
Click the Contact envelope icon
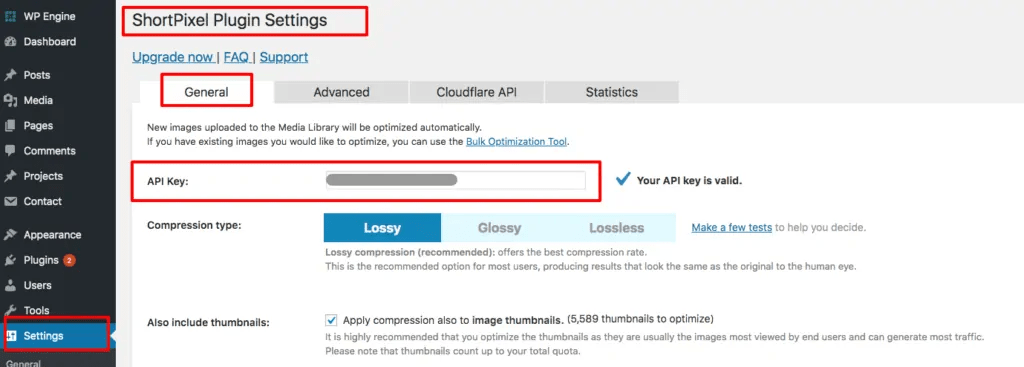10,201
